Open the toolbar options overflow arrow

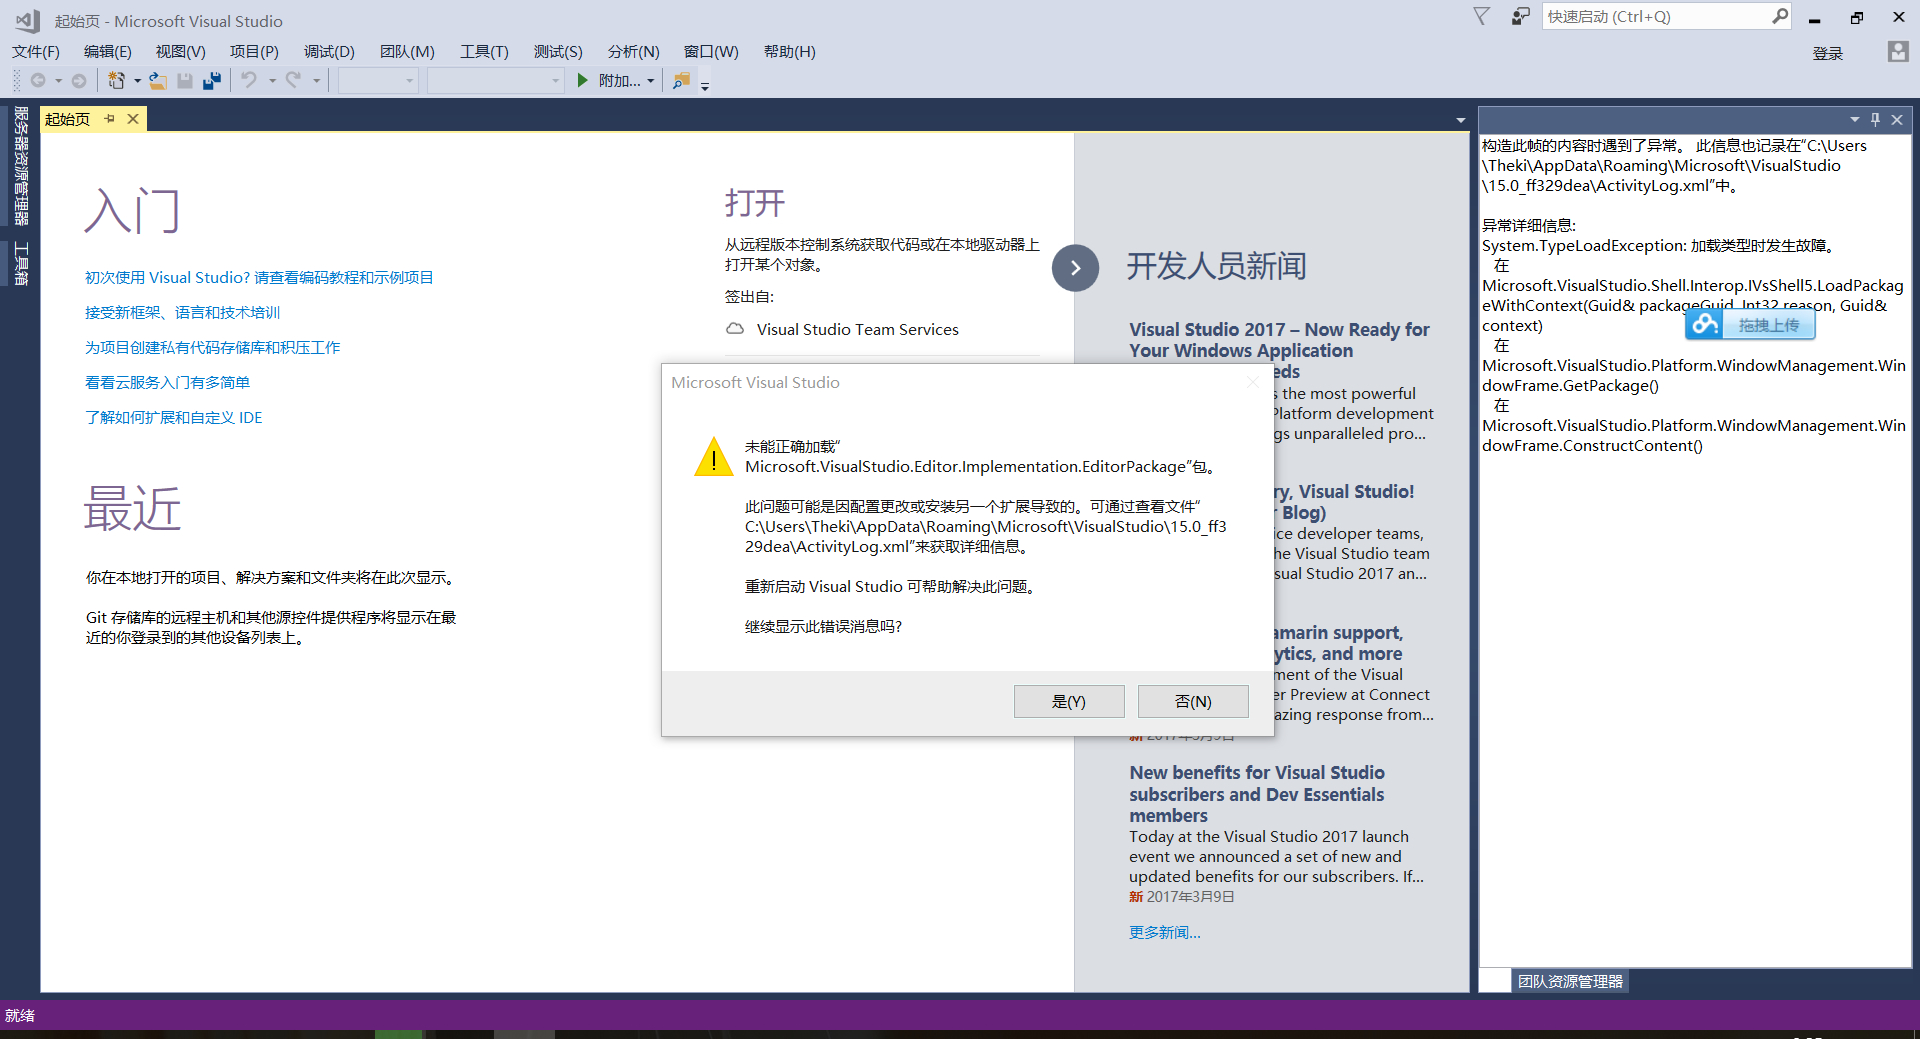point(705,85)
